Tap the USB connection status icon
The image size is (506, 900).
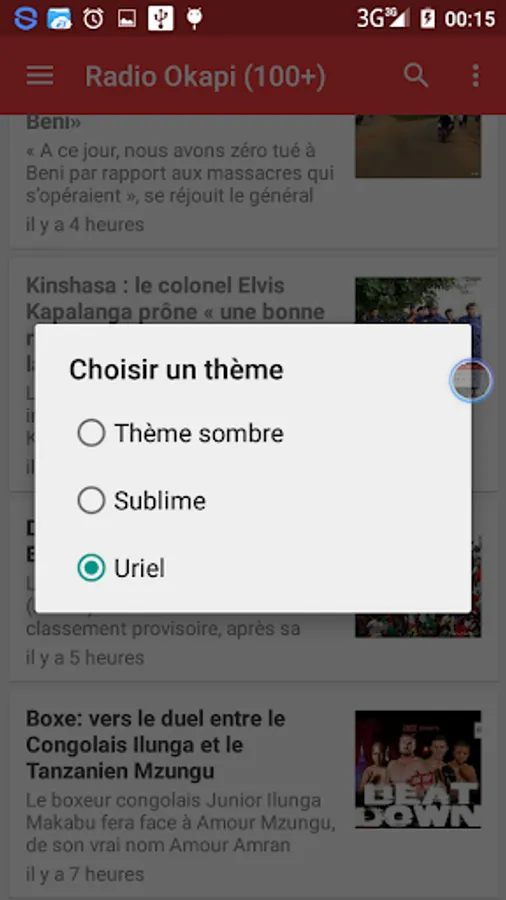(x=161, y=19)
